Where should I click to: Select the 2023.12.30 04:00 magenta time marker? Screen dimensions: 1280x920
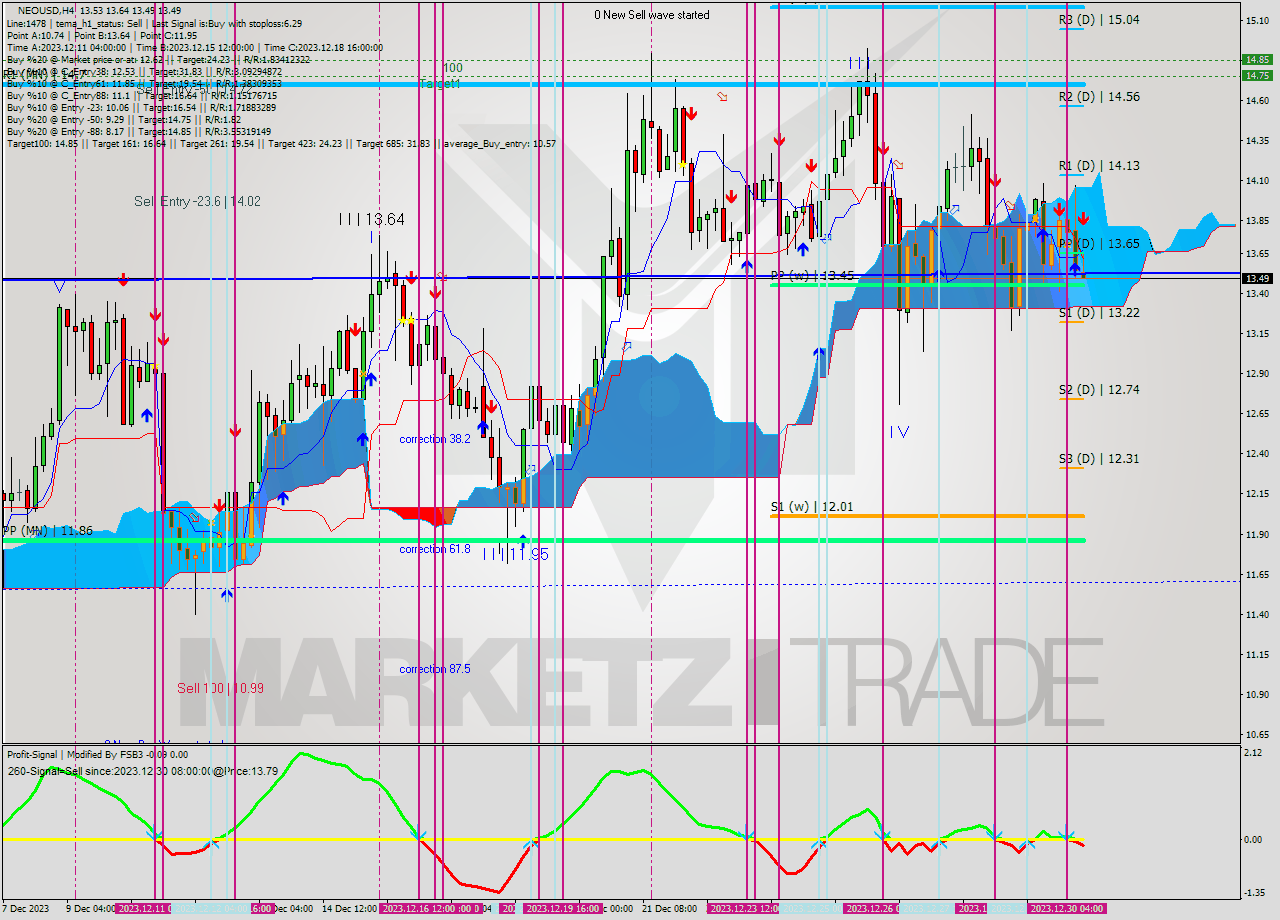pyautogui.click(x=1067, y=909)
